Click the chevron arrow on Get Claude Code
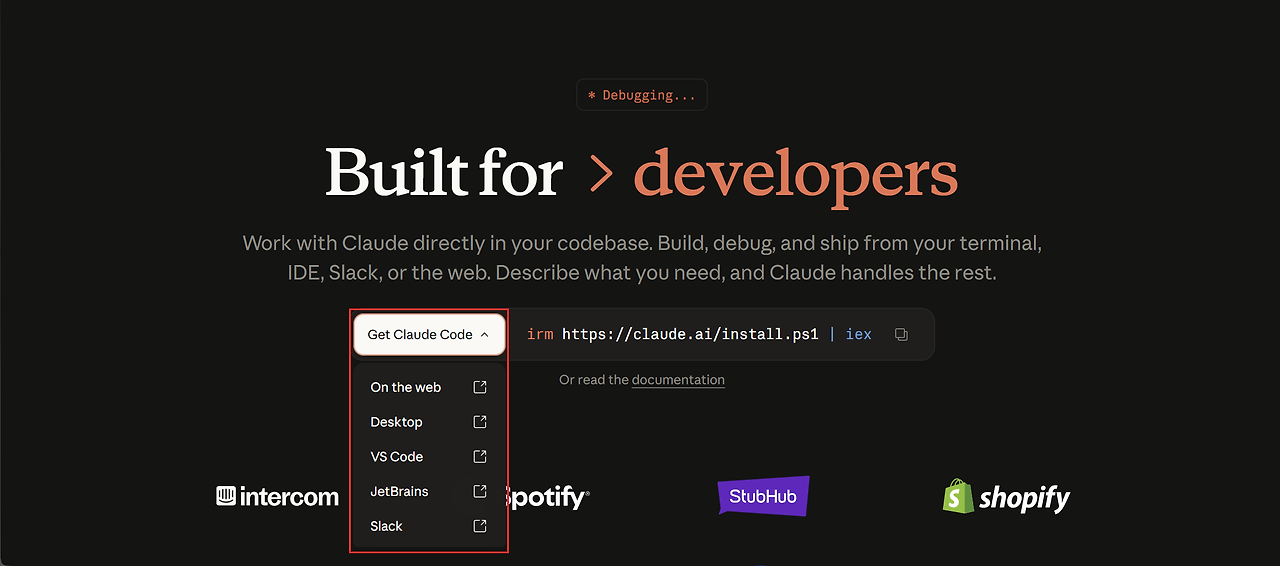 pyautogui.click(x=485, y=335)
